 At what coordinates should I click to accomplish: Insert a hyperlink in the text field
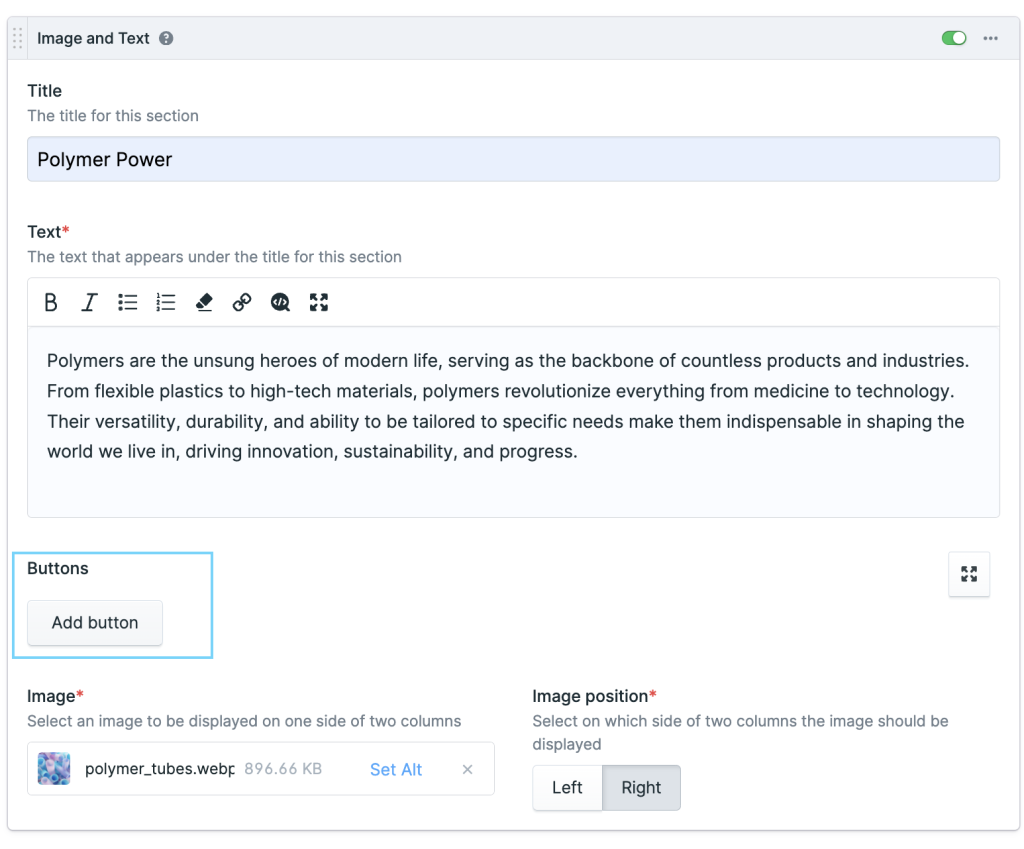[x=242, y=302]
